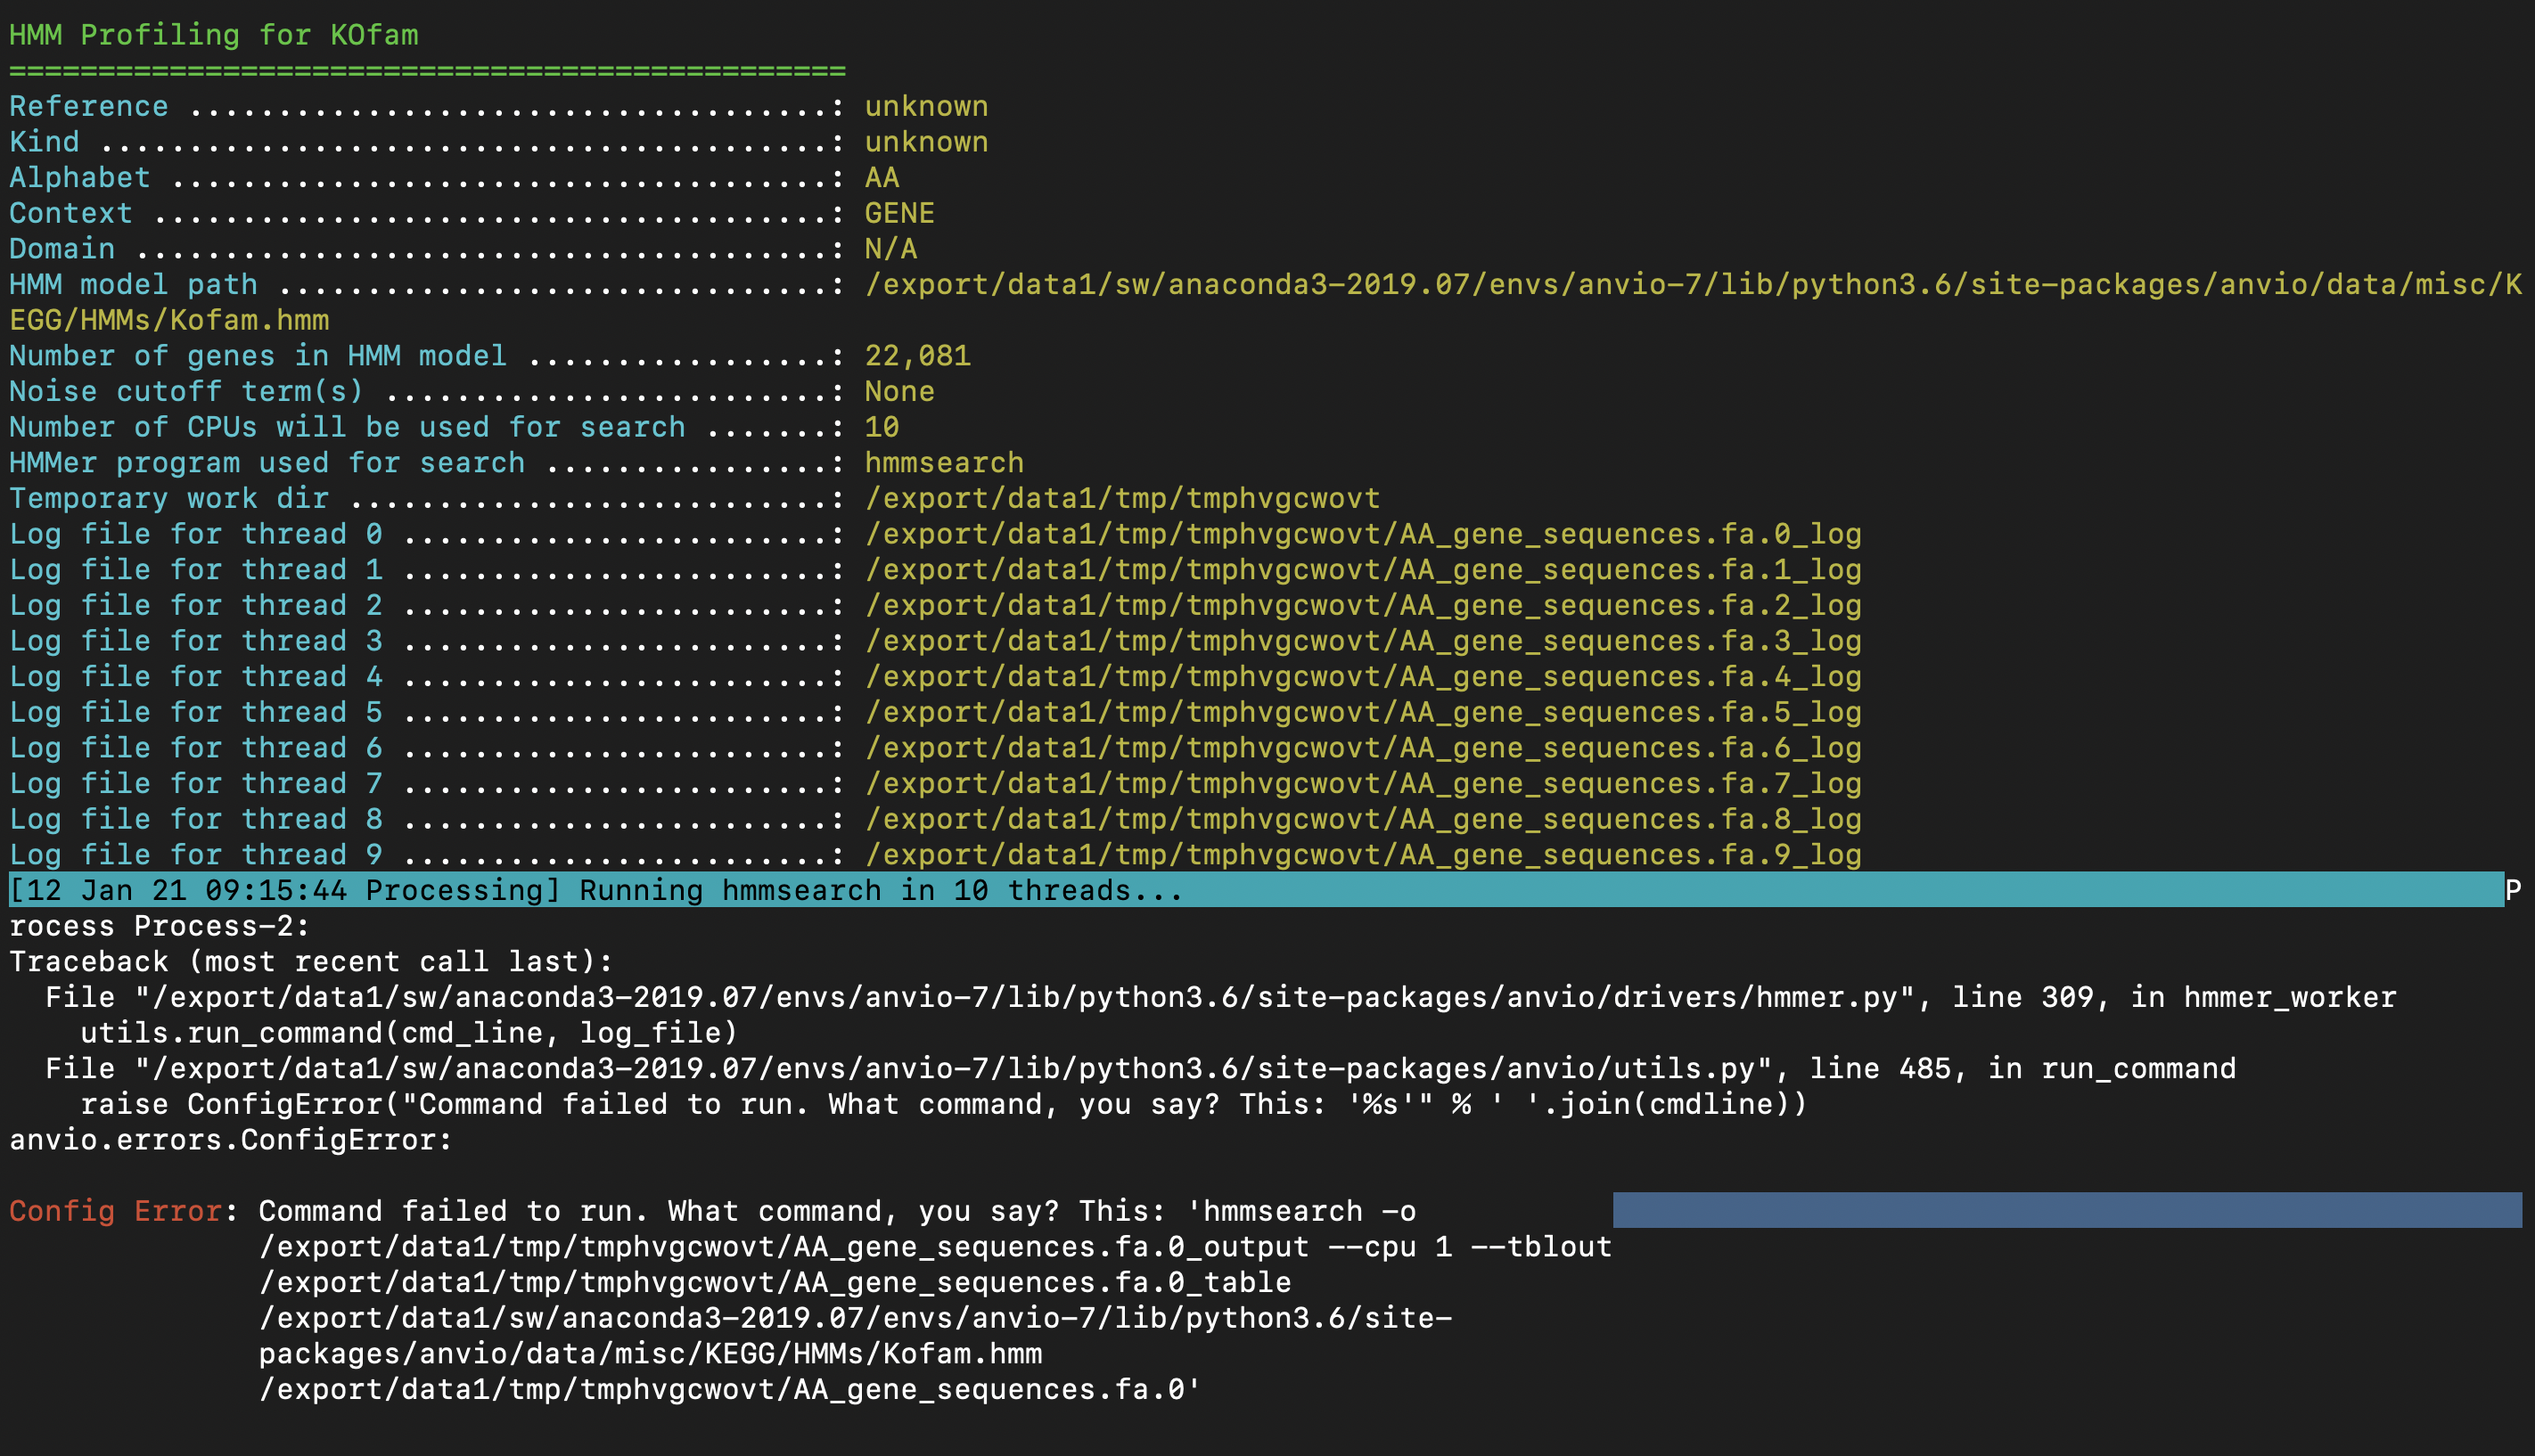
Task: Click the log file path for thread 0
Action: click(1360, 534)
